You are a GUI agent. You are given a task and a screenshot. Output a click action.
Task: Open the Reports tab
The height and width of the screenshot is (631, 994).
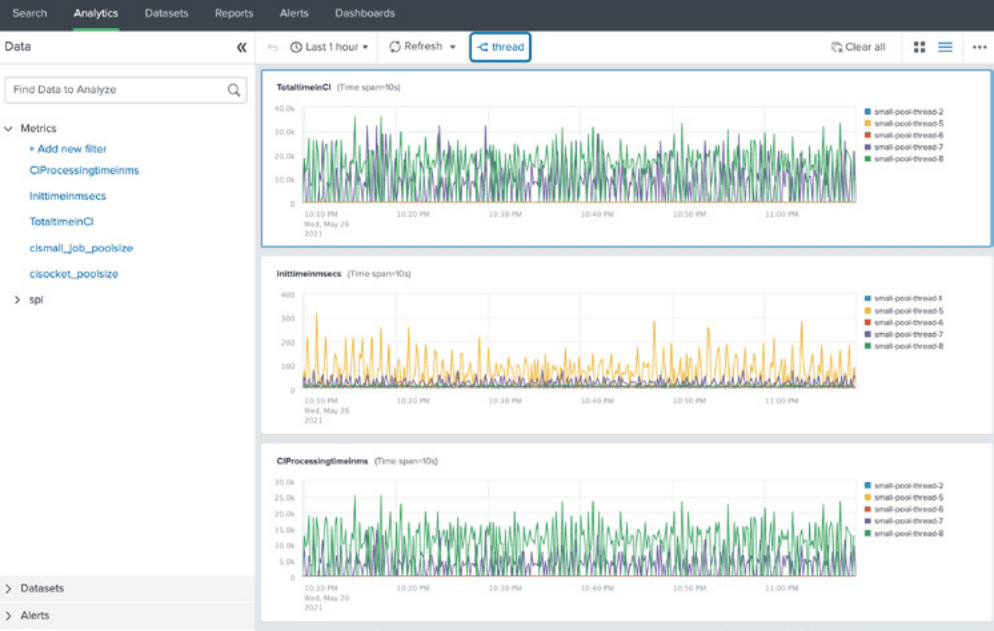pos(233,13)
